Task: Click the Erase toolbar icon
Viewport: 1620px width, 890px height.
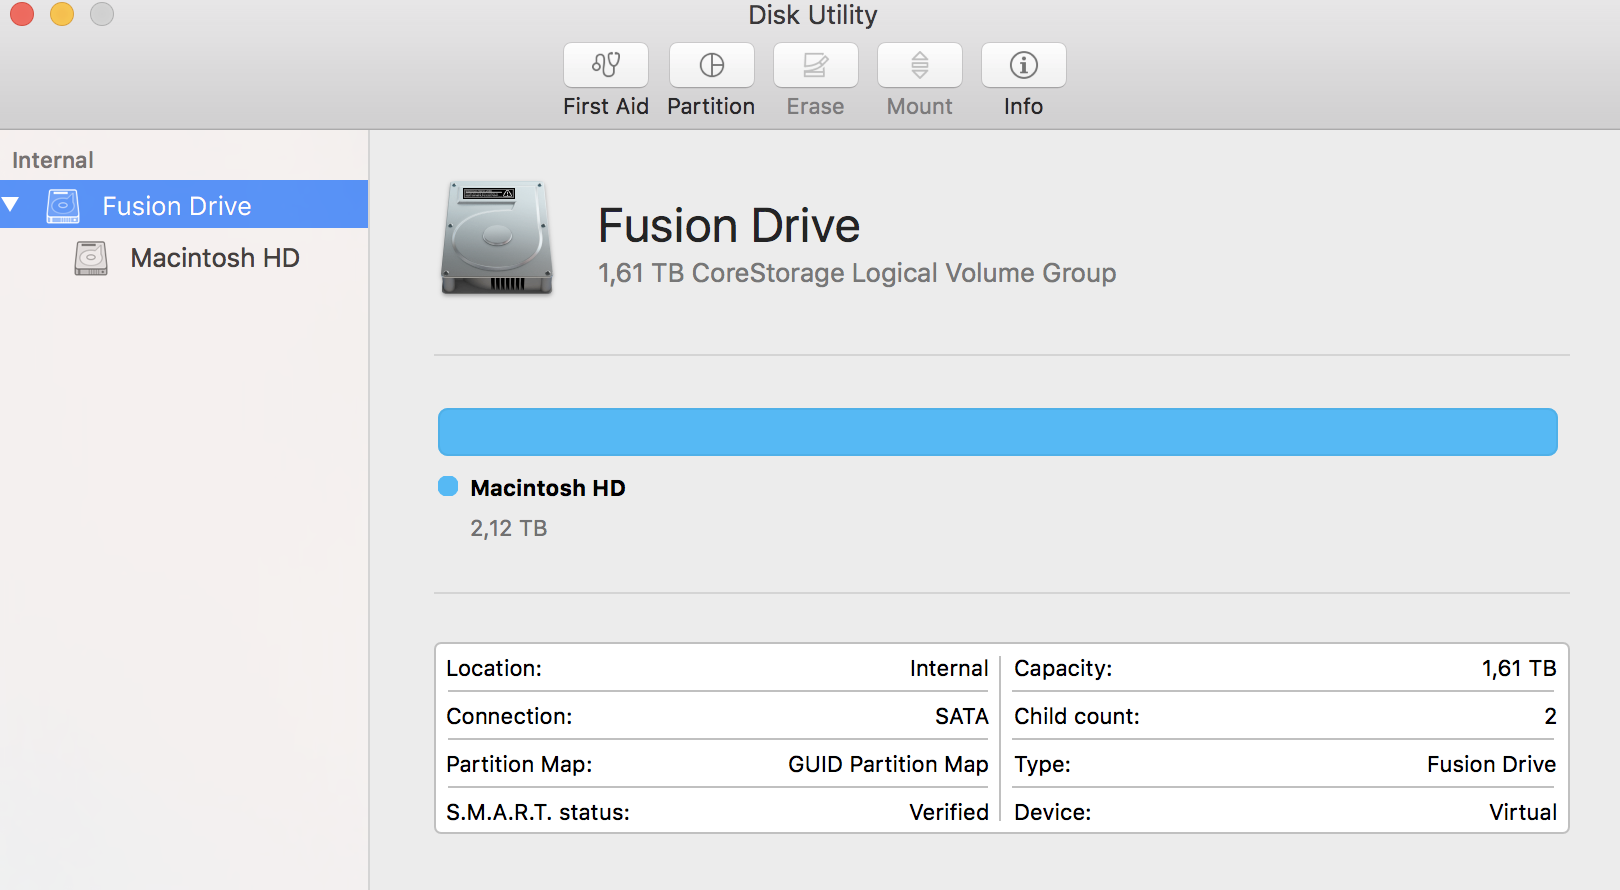Action: (x=816, y=65)
